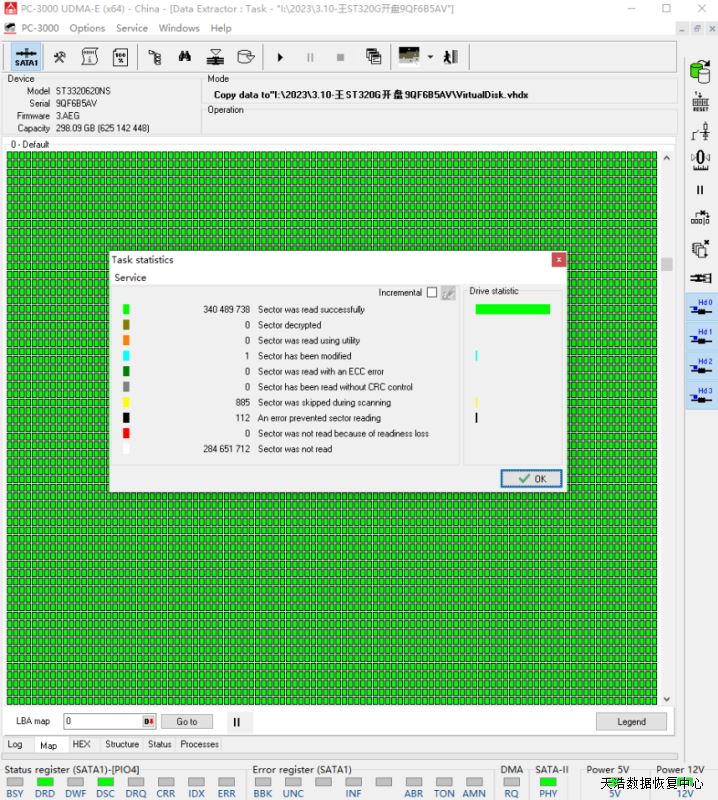Click the RESET icon in right sidebar
This screenshot has height=800, width=718.
(700, 100)
